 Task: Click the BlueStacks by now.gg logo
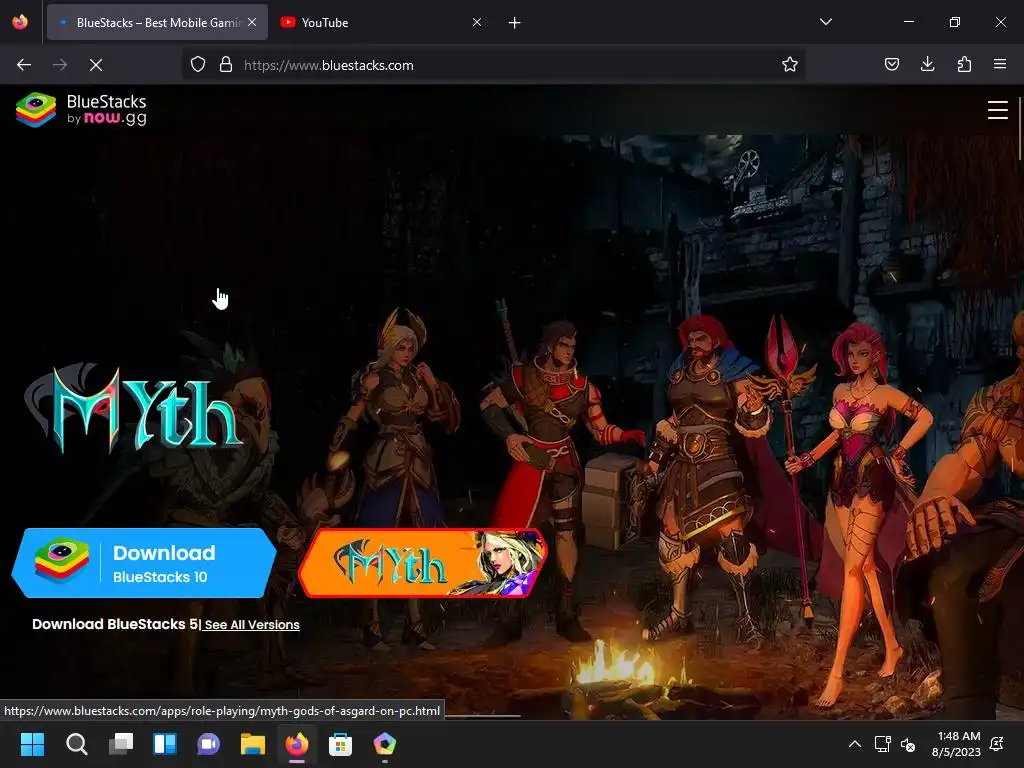pyautogui.click(x=81, y=110)
